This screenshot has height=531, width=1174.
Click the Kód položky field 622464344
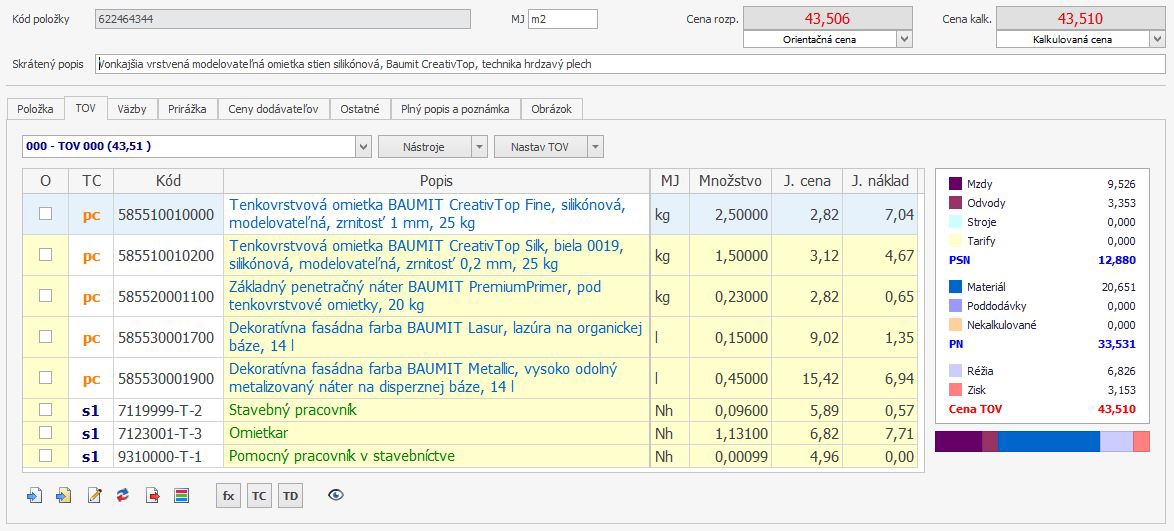click(x=282, y=19)
